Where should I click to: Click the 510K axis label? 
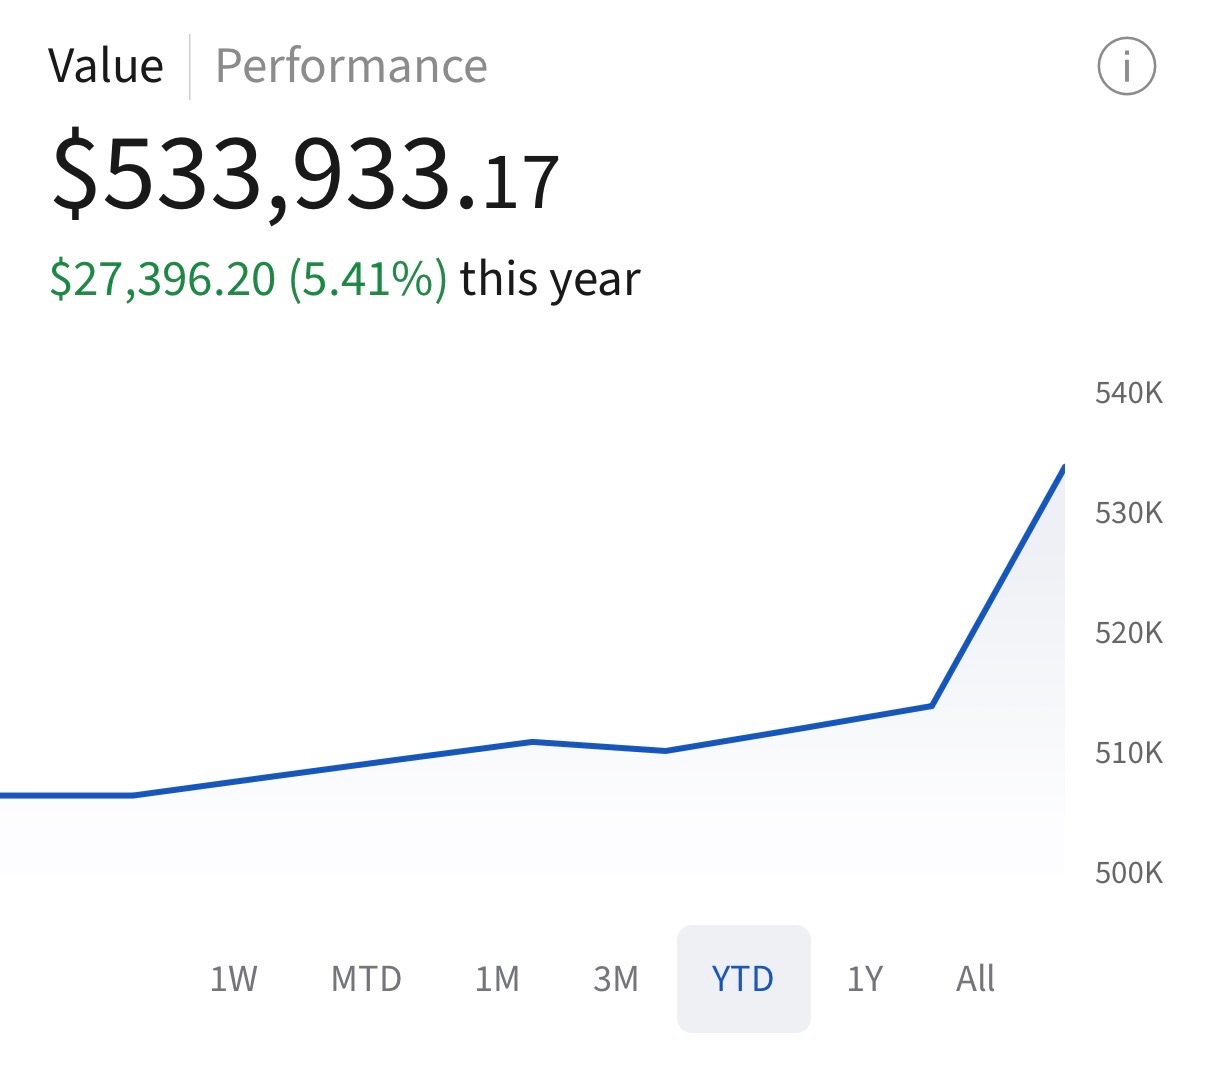pyautogui.click(x=1129, y=753)
